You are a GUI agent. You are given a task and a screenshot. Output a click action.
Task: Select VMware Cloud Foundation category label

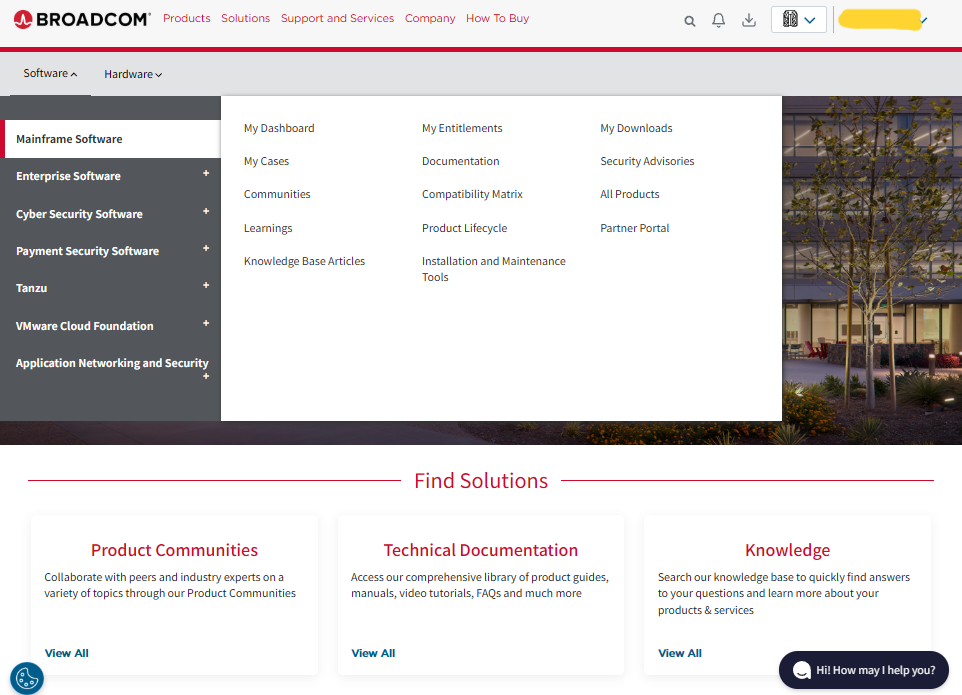tap(85, 326)
